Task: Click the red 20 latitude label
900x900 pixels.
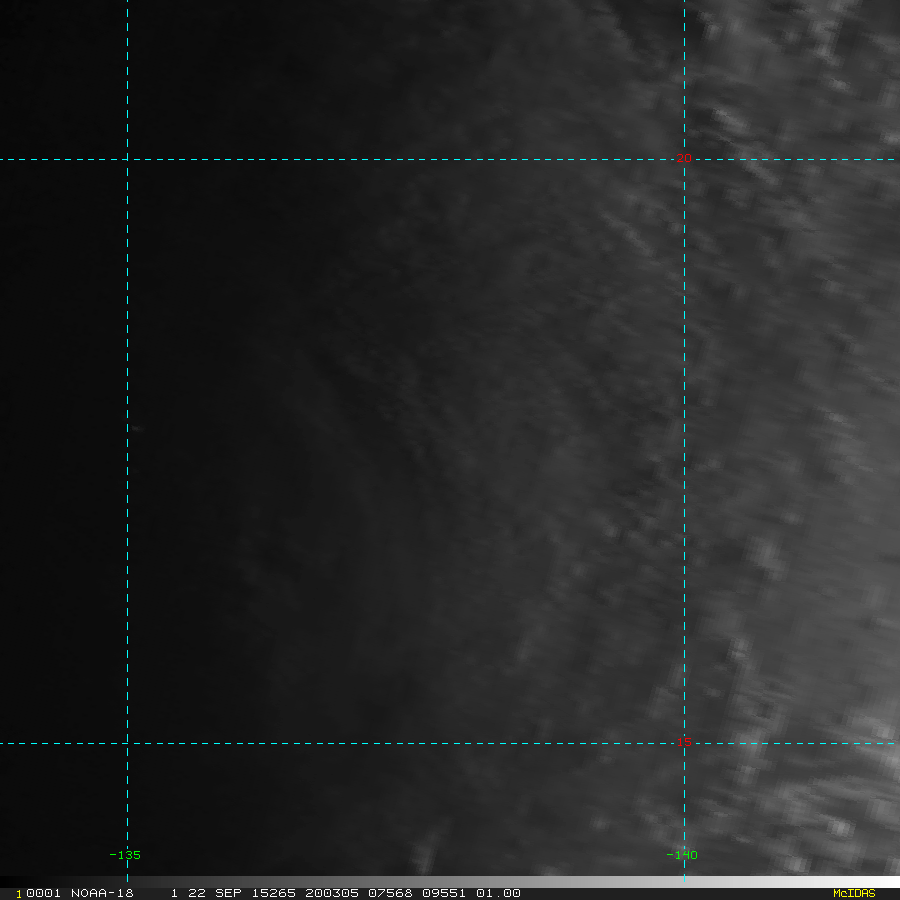Action: tap(684, 158)
